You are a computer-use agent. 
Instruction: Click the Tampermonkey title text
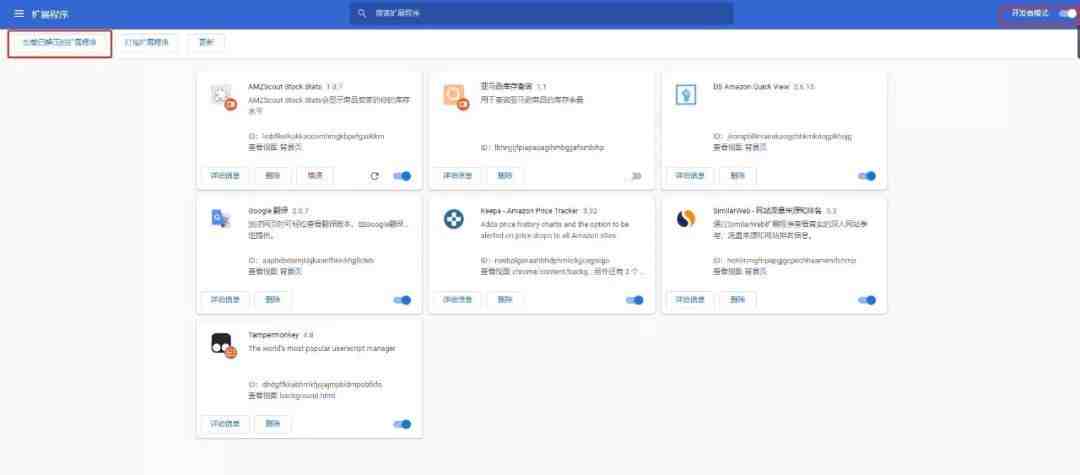point(273,335)
